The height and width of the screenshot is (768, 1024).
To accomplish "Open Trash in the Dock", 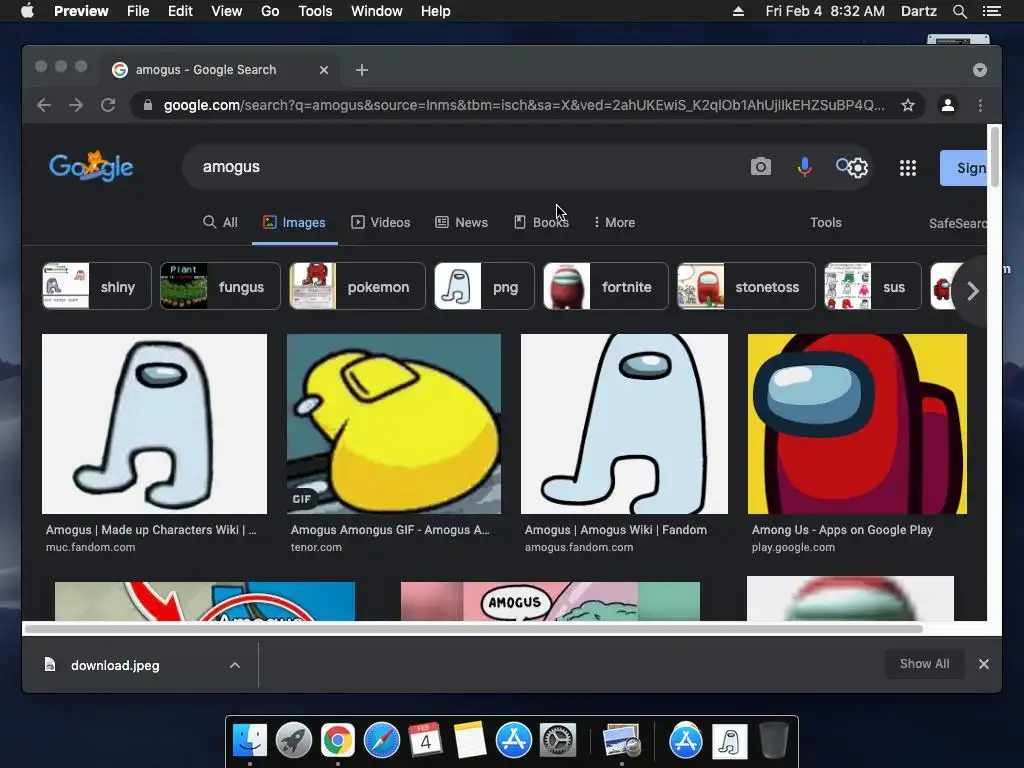I will click(774, 741).
